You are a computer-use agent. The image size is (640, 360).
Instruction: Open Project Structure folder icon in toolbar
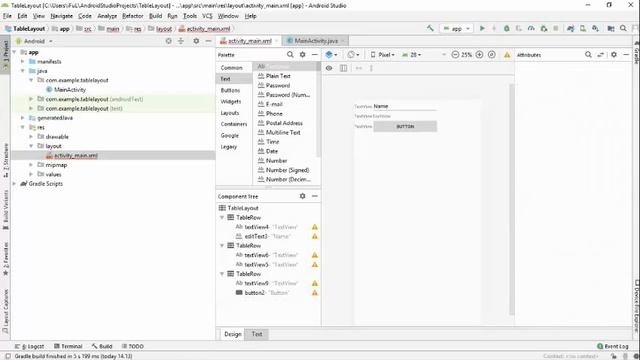(611, 29)
